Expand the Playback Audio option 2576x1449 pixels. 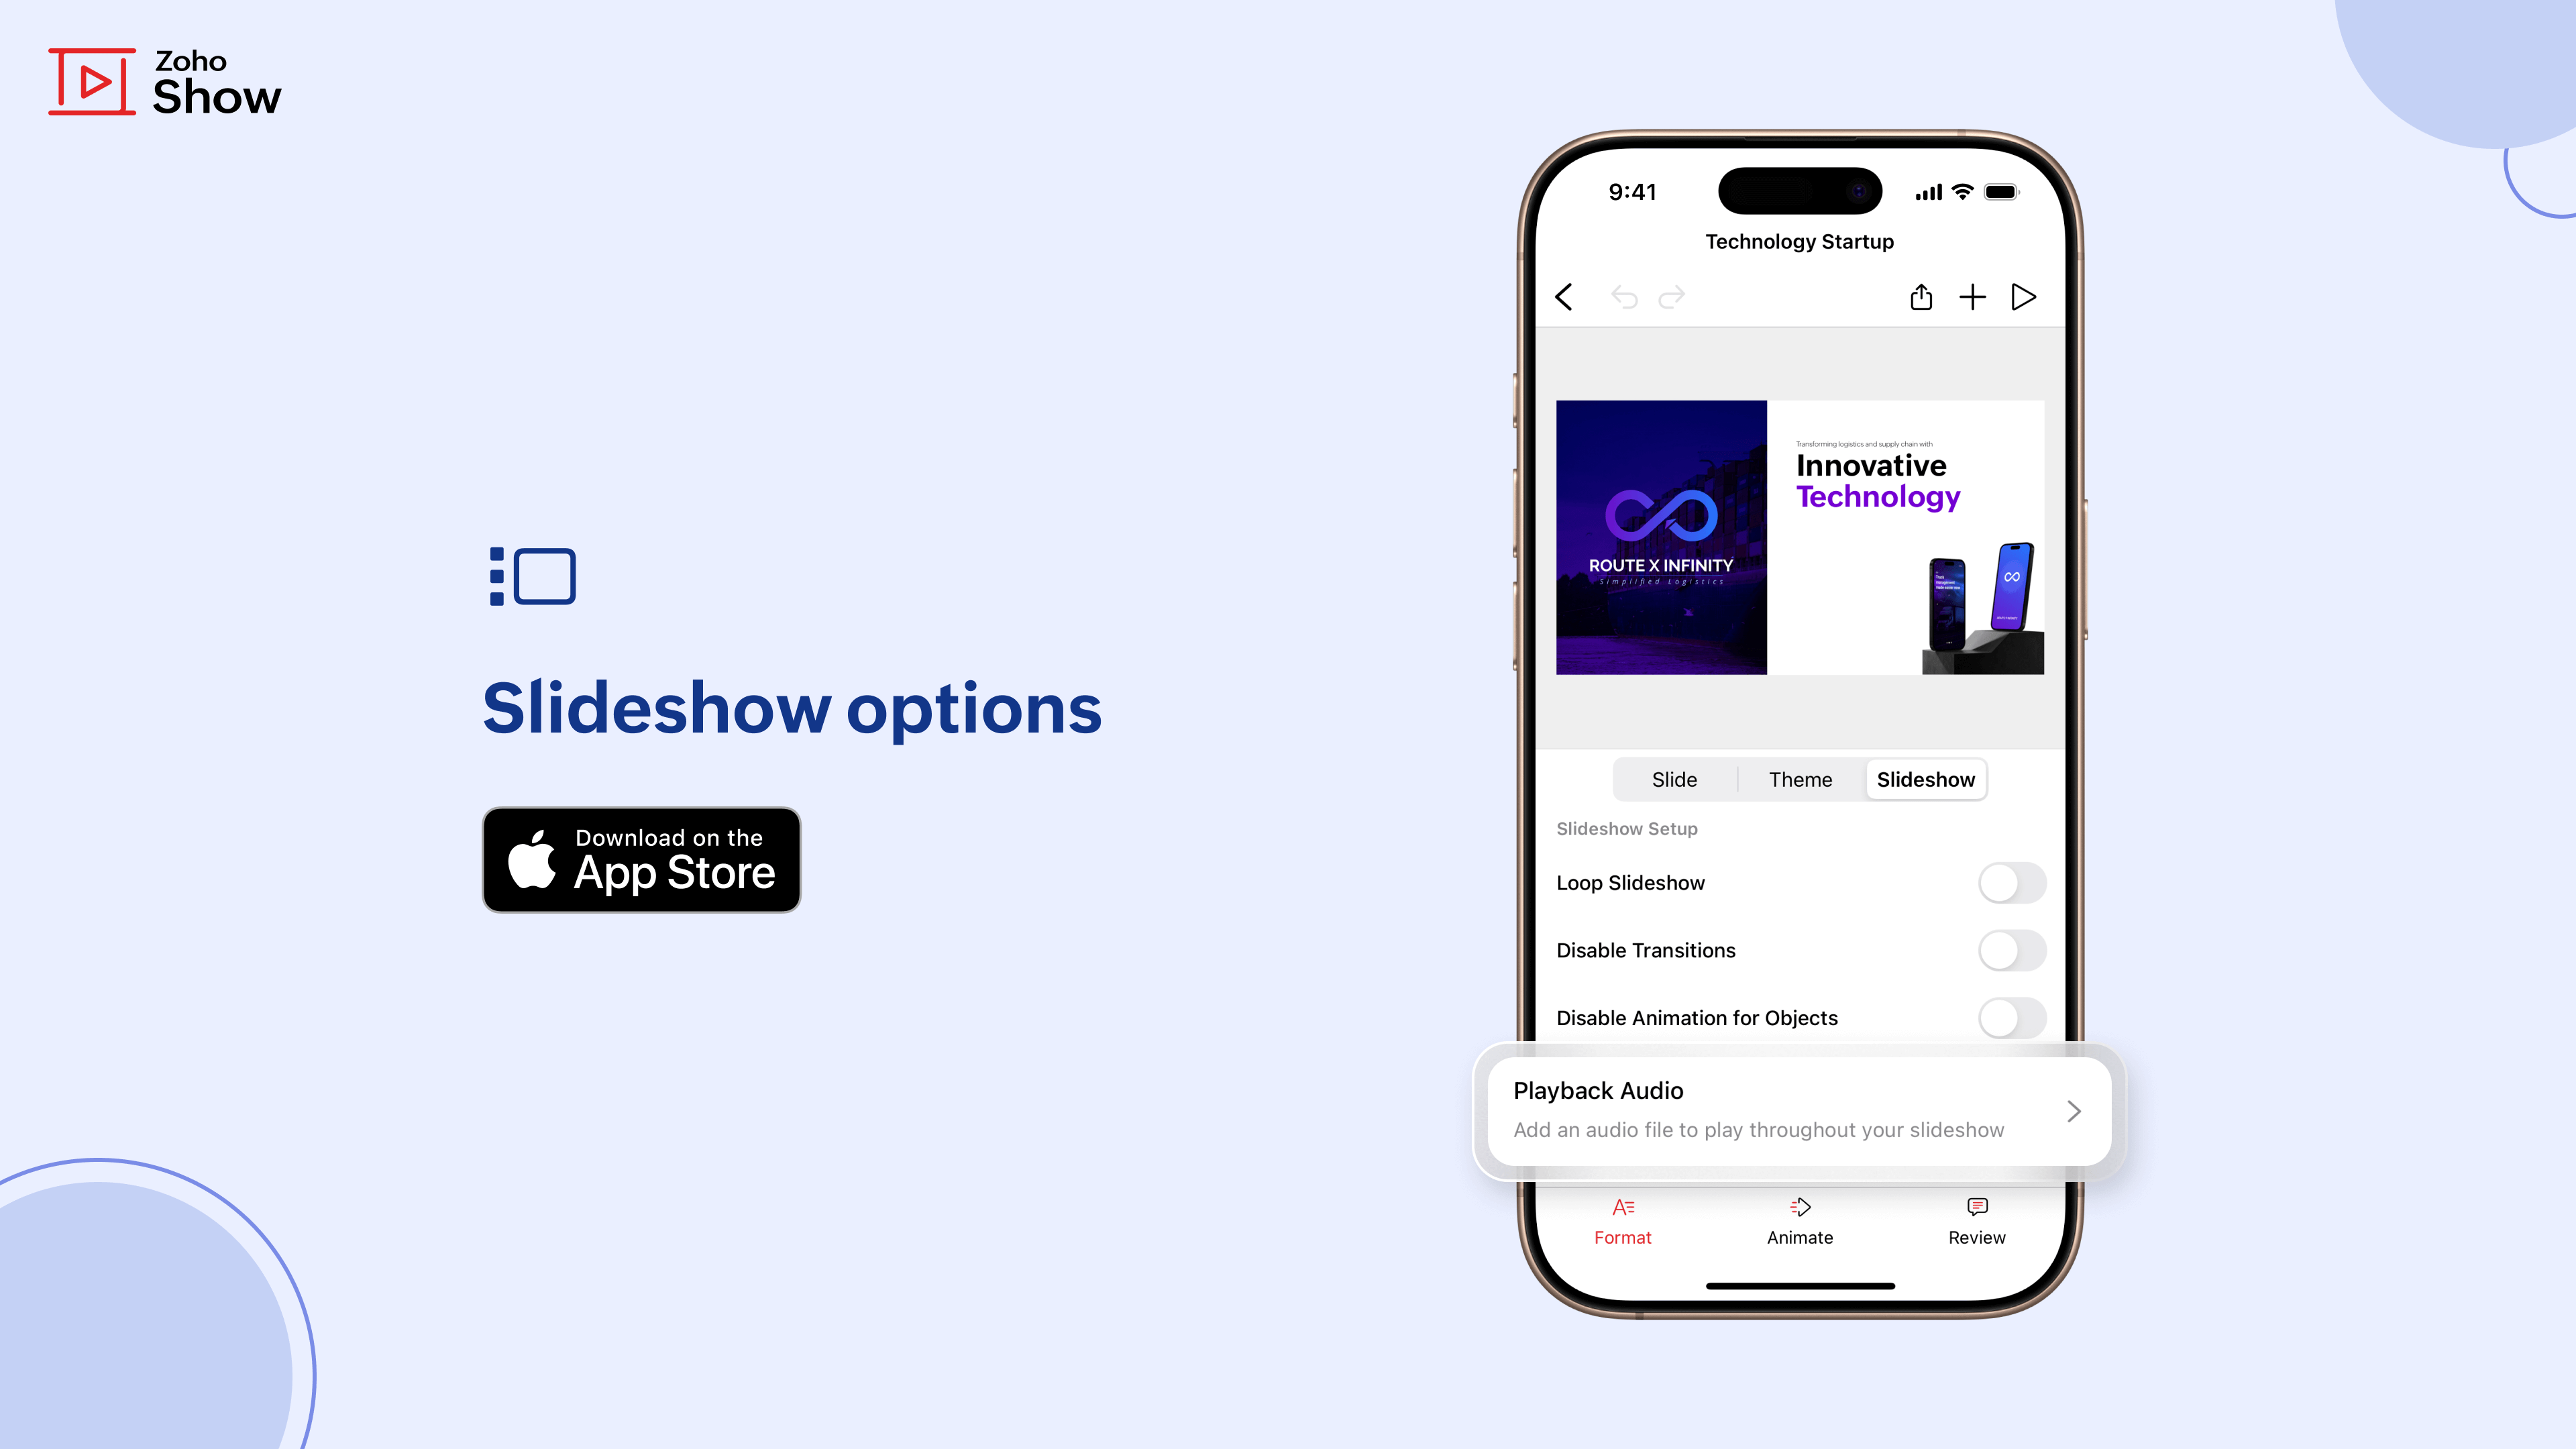[x=2072, y=1110]
